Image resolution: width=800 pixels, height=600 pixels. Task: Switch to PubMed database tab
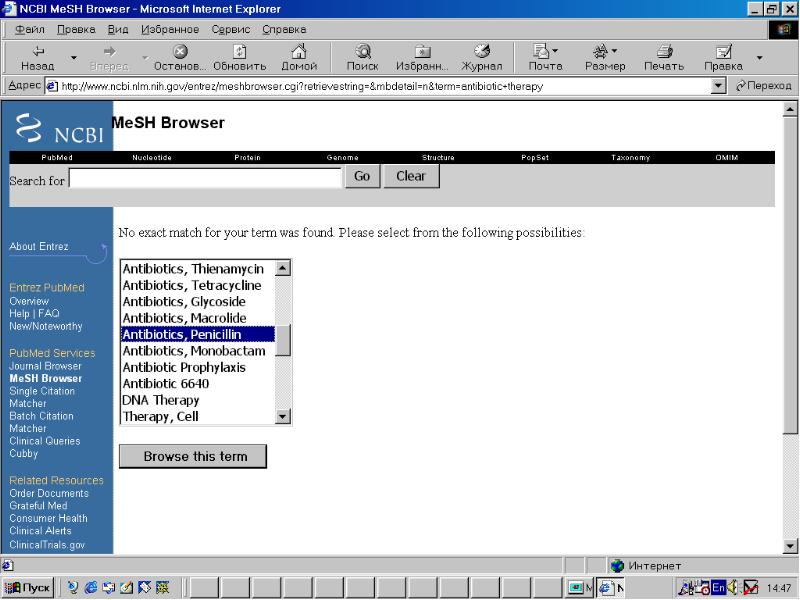tap(57, 158)
